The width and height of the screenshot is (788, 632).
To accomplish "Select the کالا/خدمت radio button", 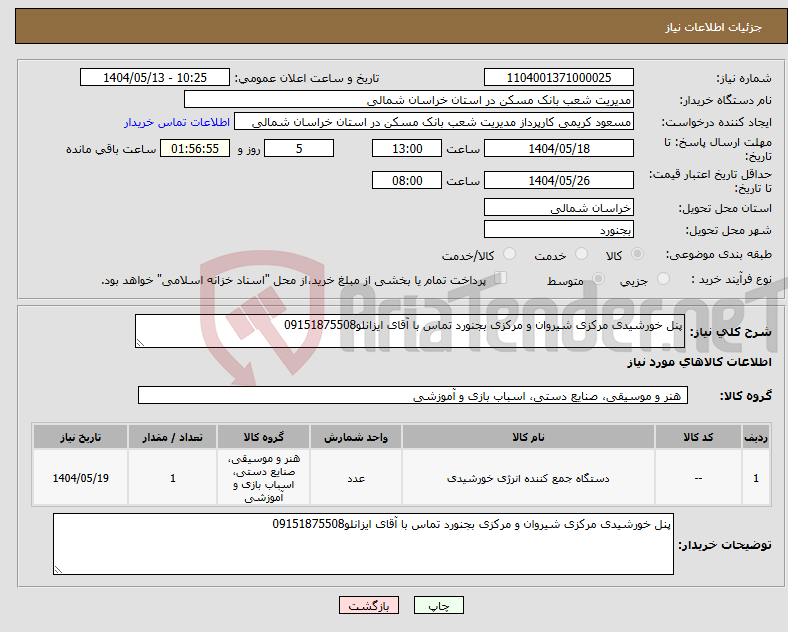I will (x=510, y=254).
